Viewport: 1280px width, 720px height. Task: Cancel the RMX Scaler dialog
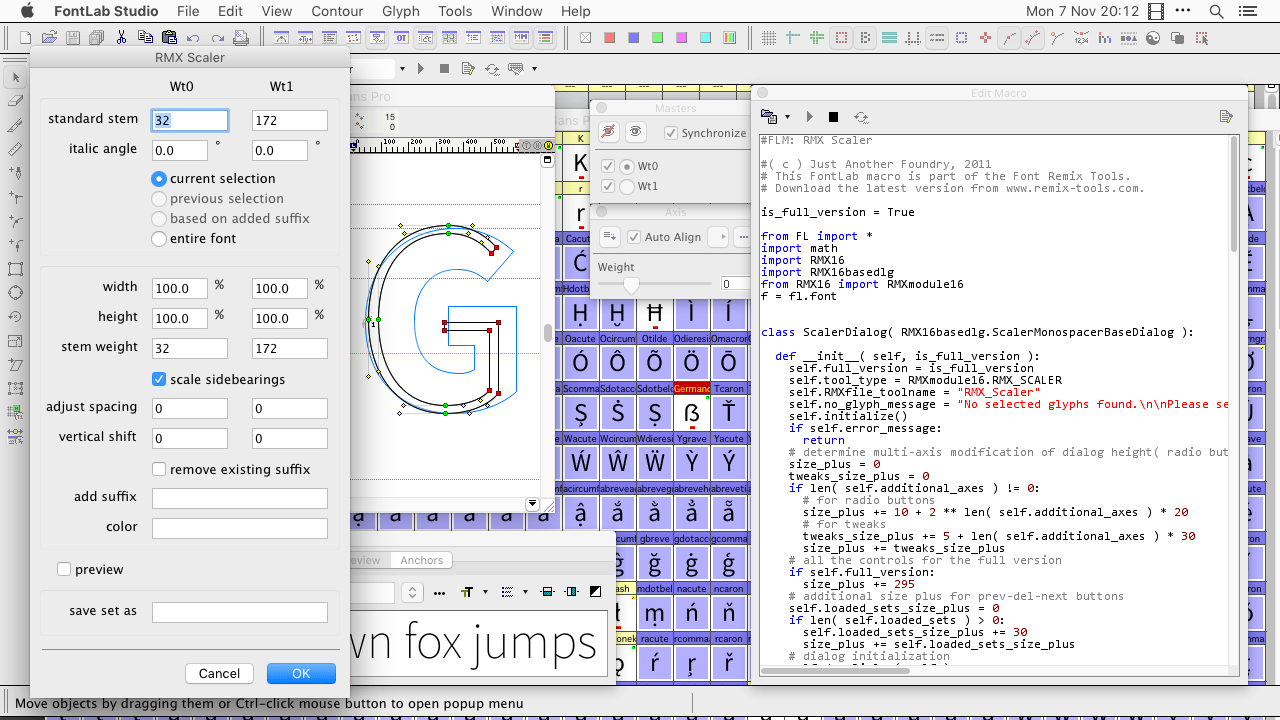coord(219,673)
